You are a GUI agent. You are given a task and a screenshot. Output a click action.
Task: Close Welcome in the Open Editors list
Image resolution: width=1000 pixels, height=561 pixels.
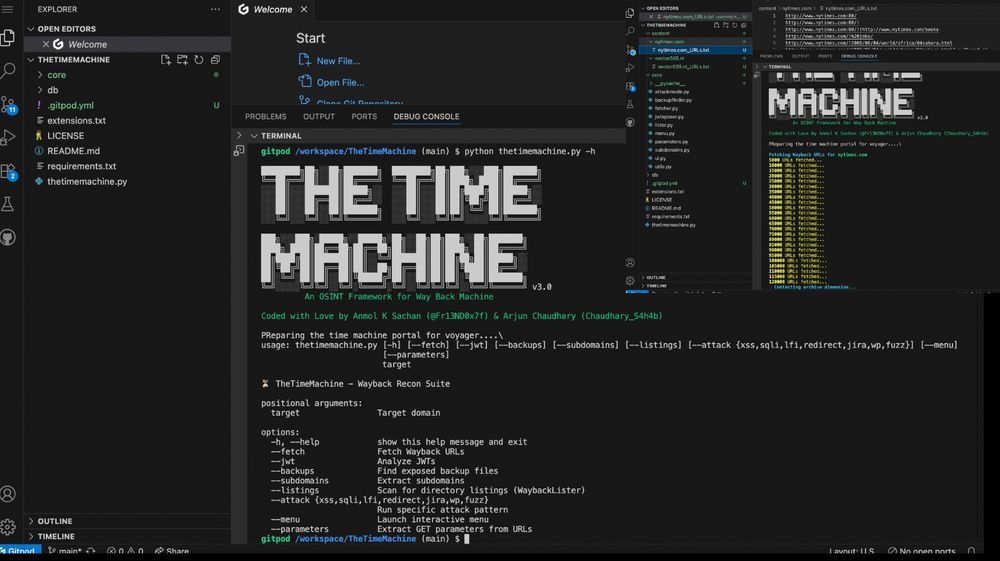point(46,44)
